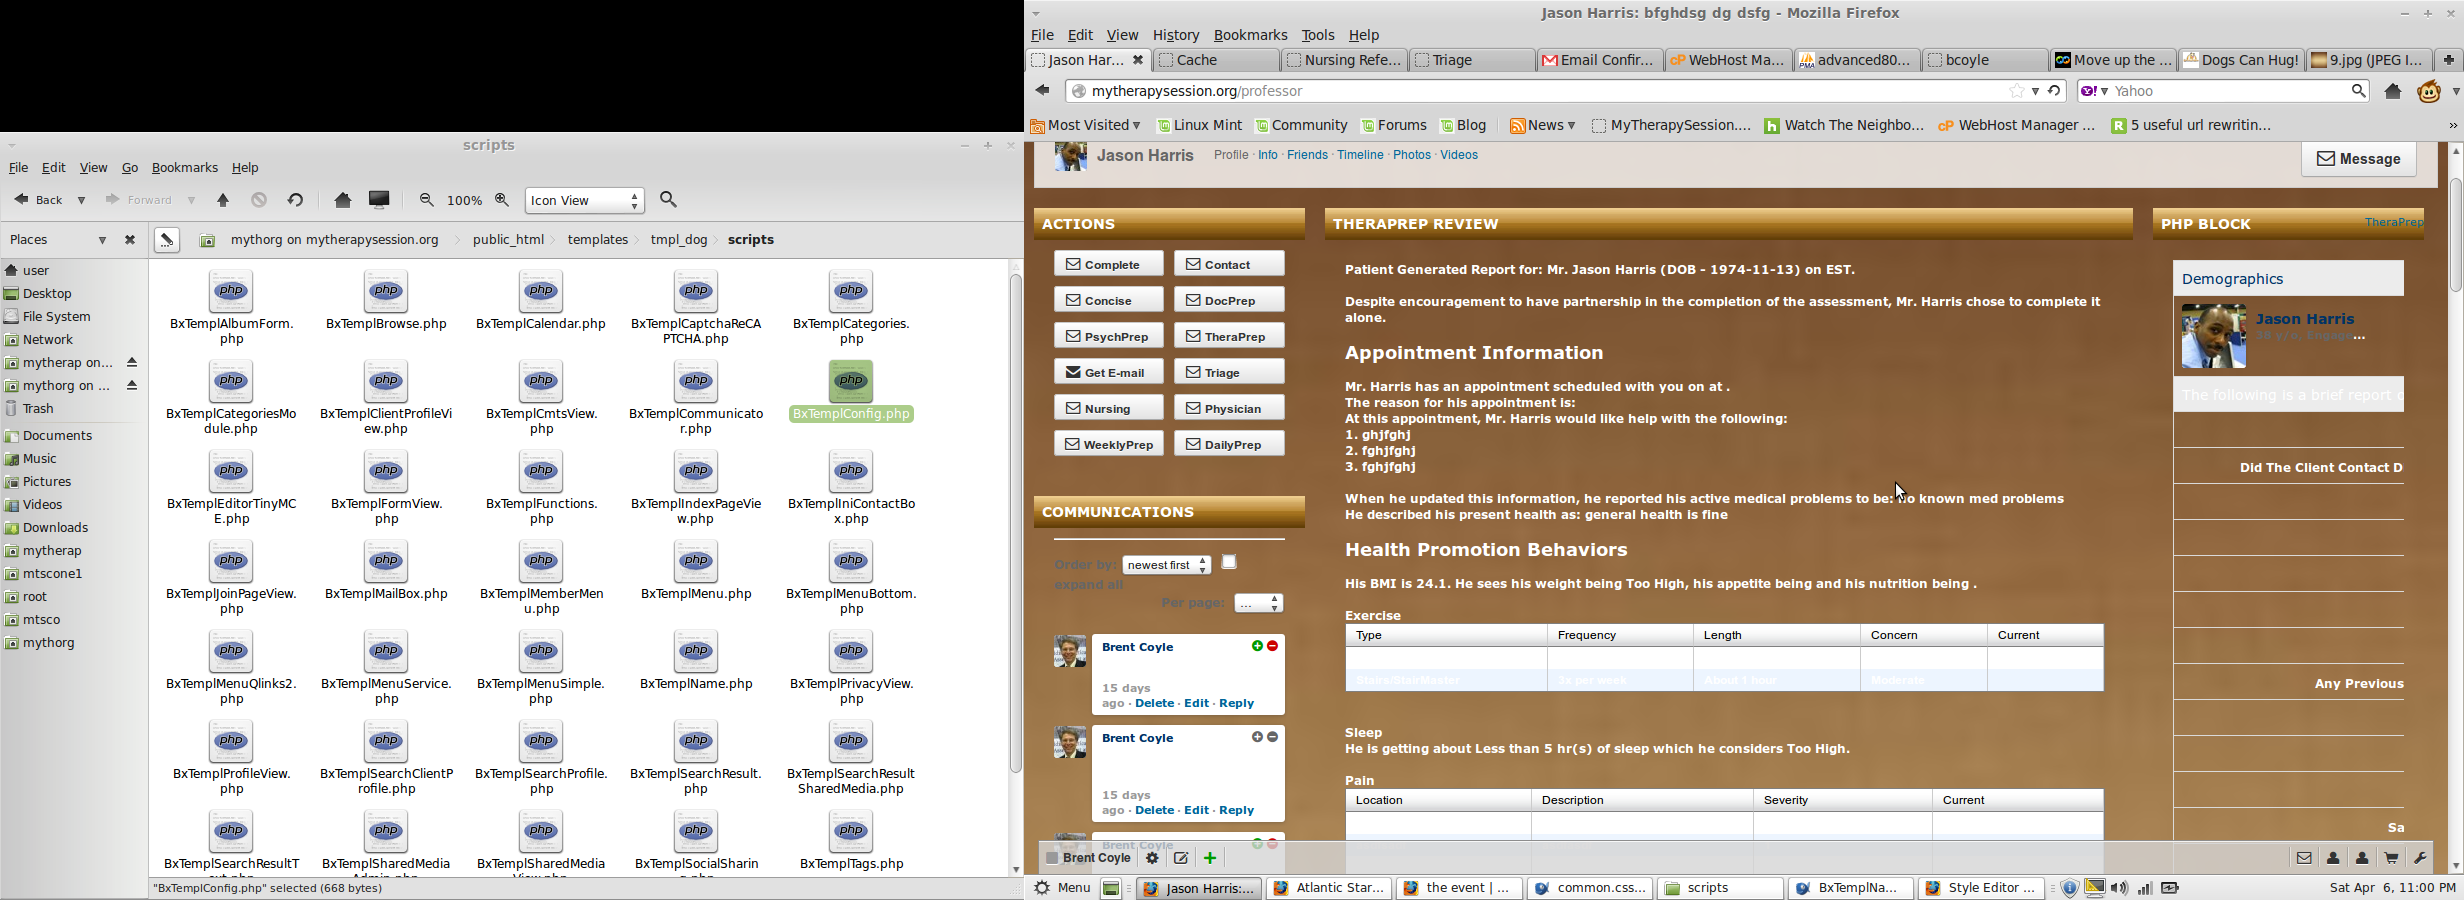Unmount the 'mythorg on...' network volume
Image resolution: width=2464 pixels, height=900 pixels.
[132, 386]
